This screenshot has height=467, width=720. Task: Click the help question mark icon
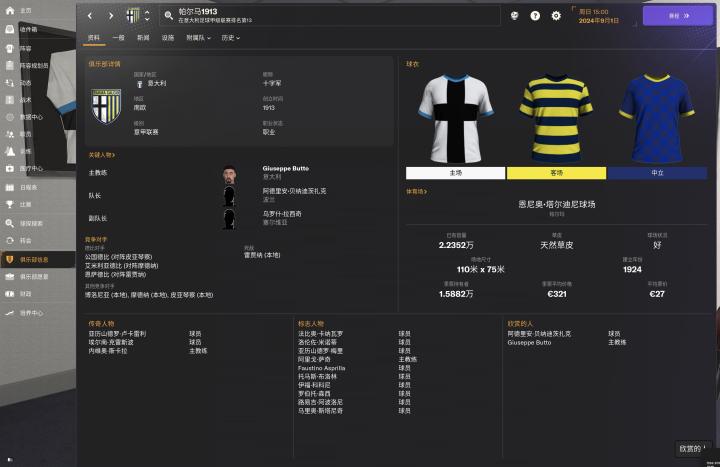[x=535, y=16]
